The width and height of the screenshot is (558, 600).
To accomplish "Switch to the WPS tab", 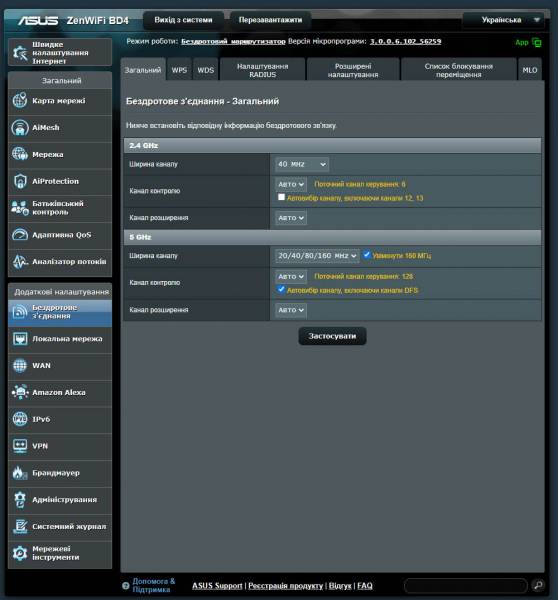I will 179,70.
